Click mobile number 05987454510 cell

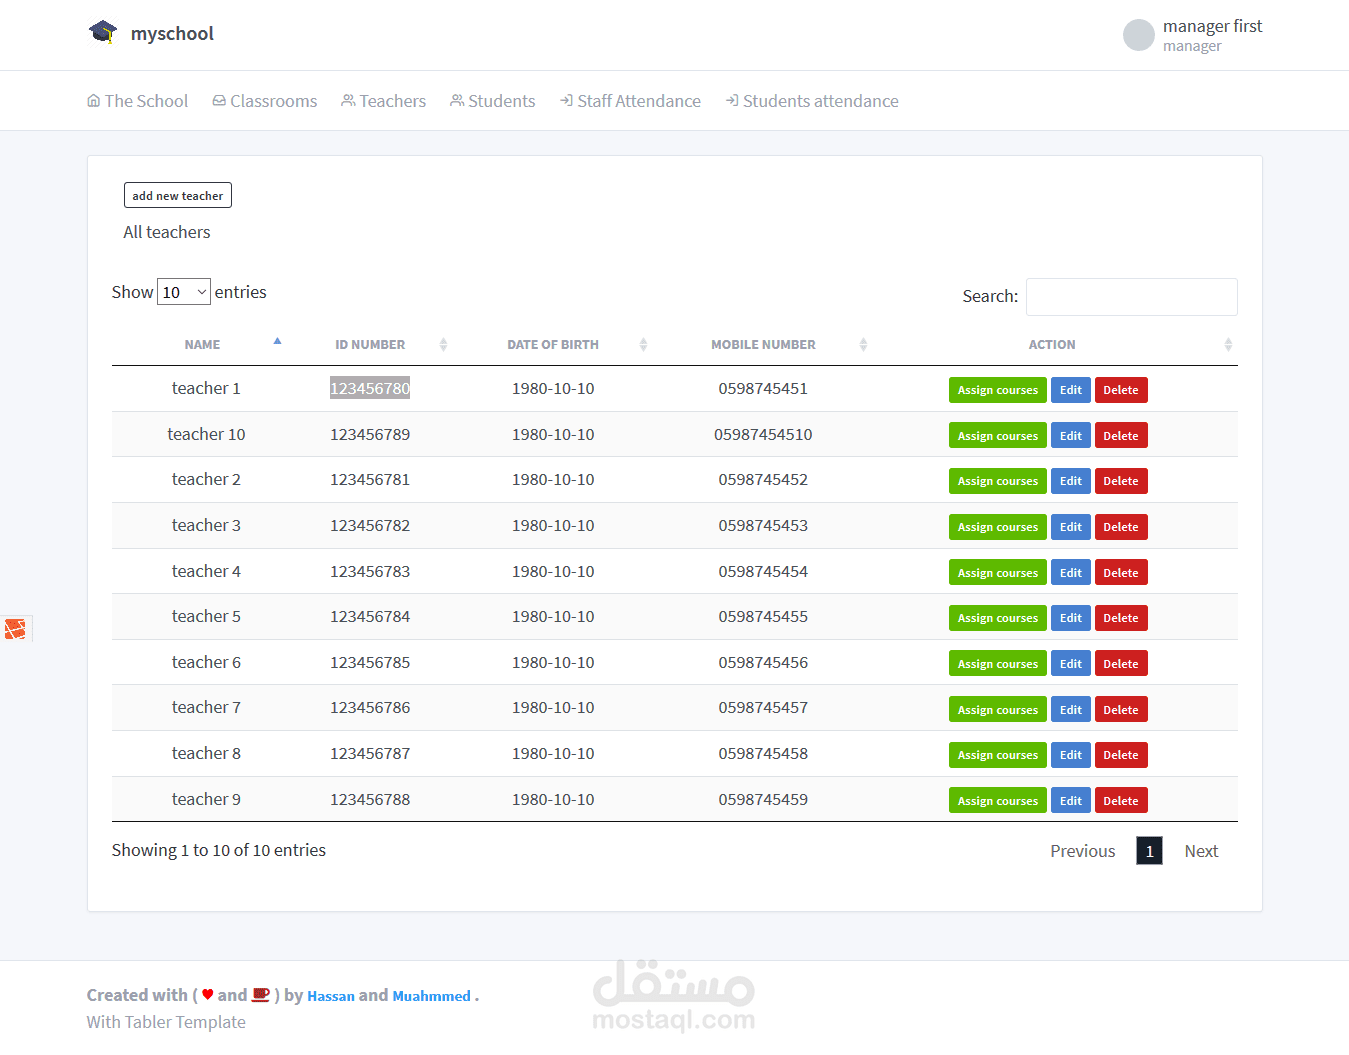click(x=763, y=434)
